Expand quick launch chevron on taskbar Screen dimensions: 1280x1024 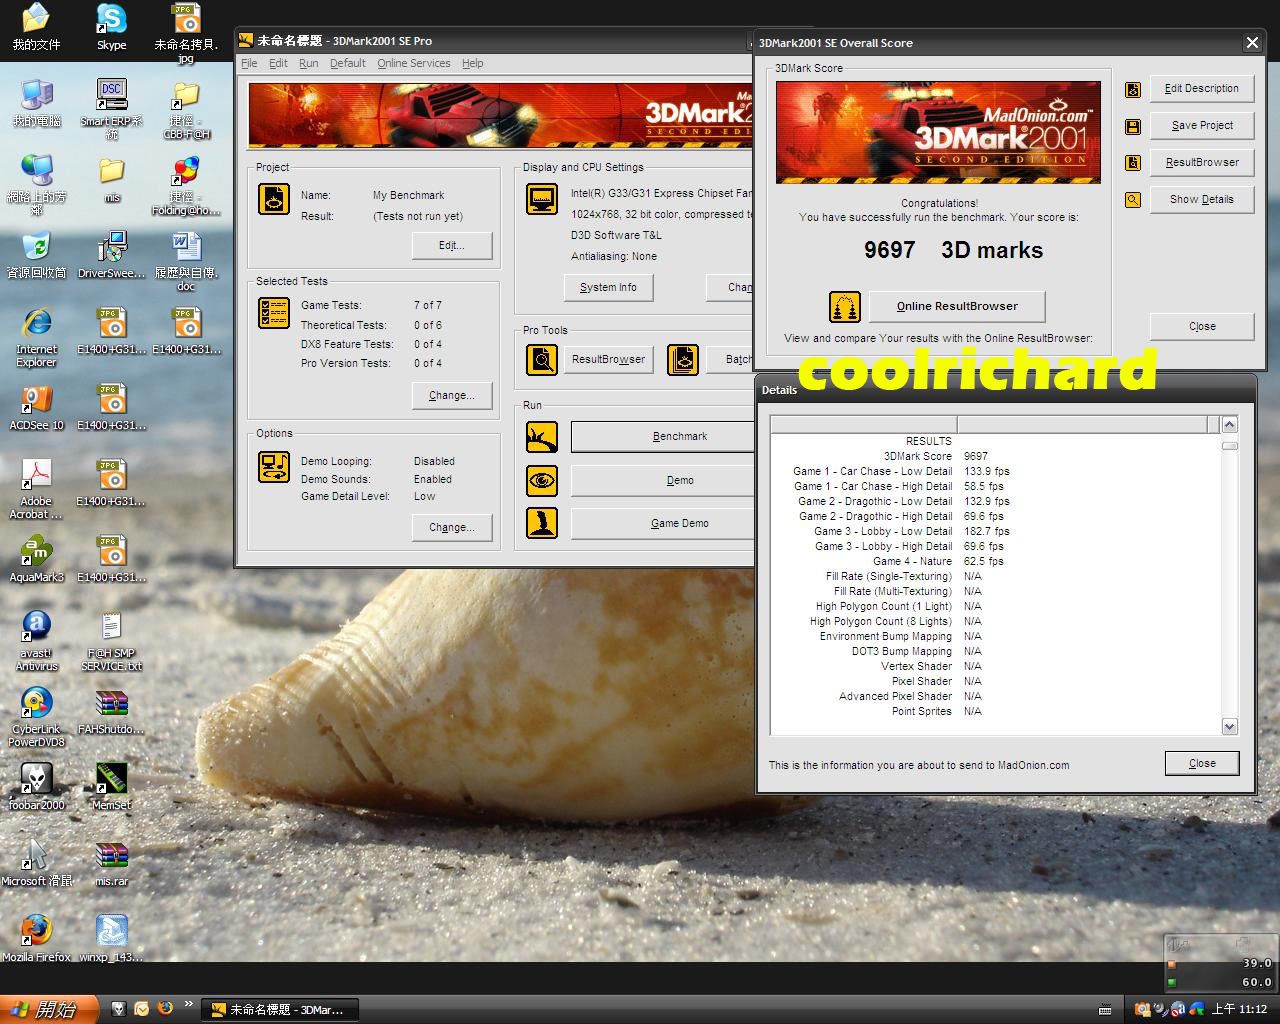coord(190,1003)
